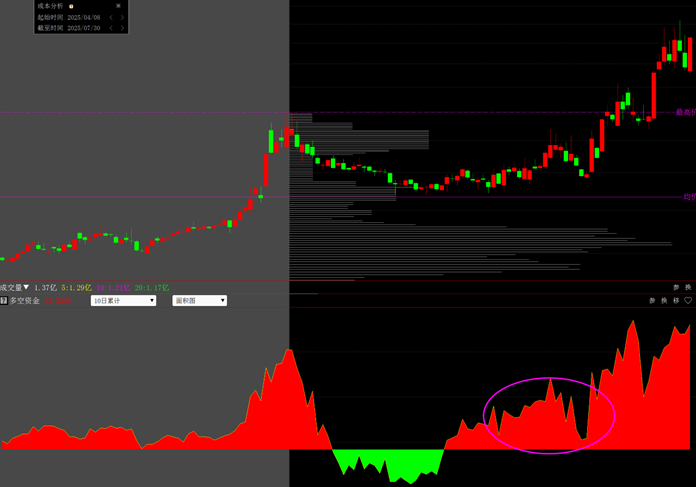Viewport: 696px width, 487px height.
Task: Step 截至时间 end date forward
Action: 122,28
